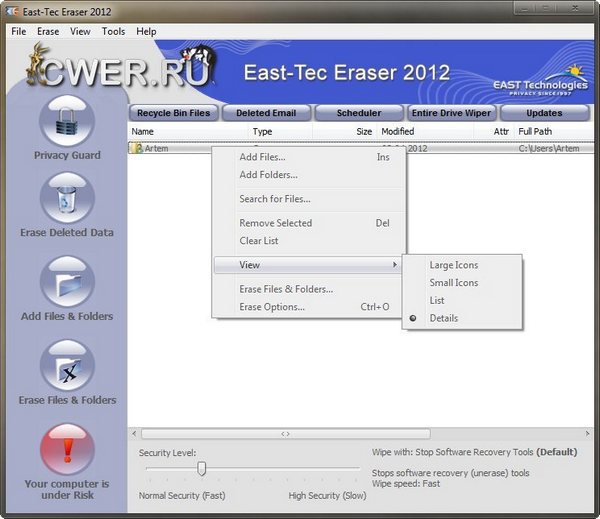Select Add Files... in context menu
The image size is (600, 519).
click(x=308, y=157)
